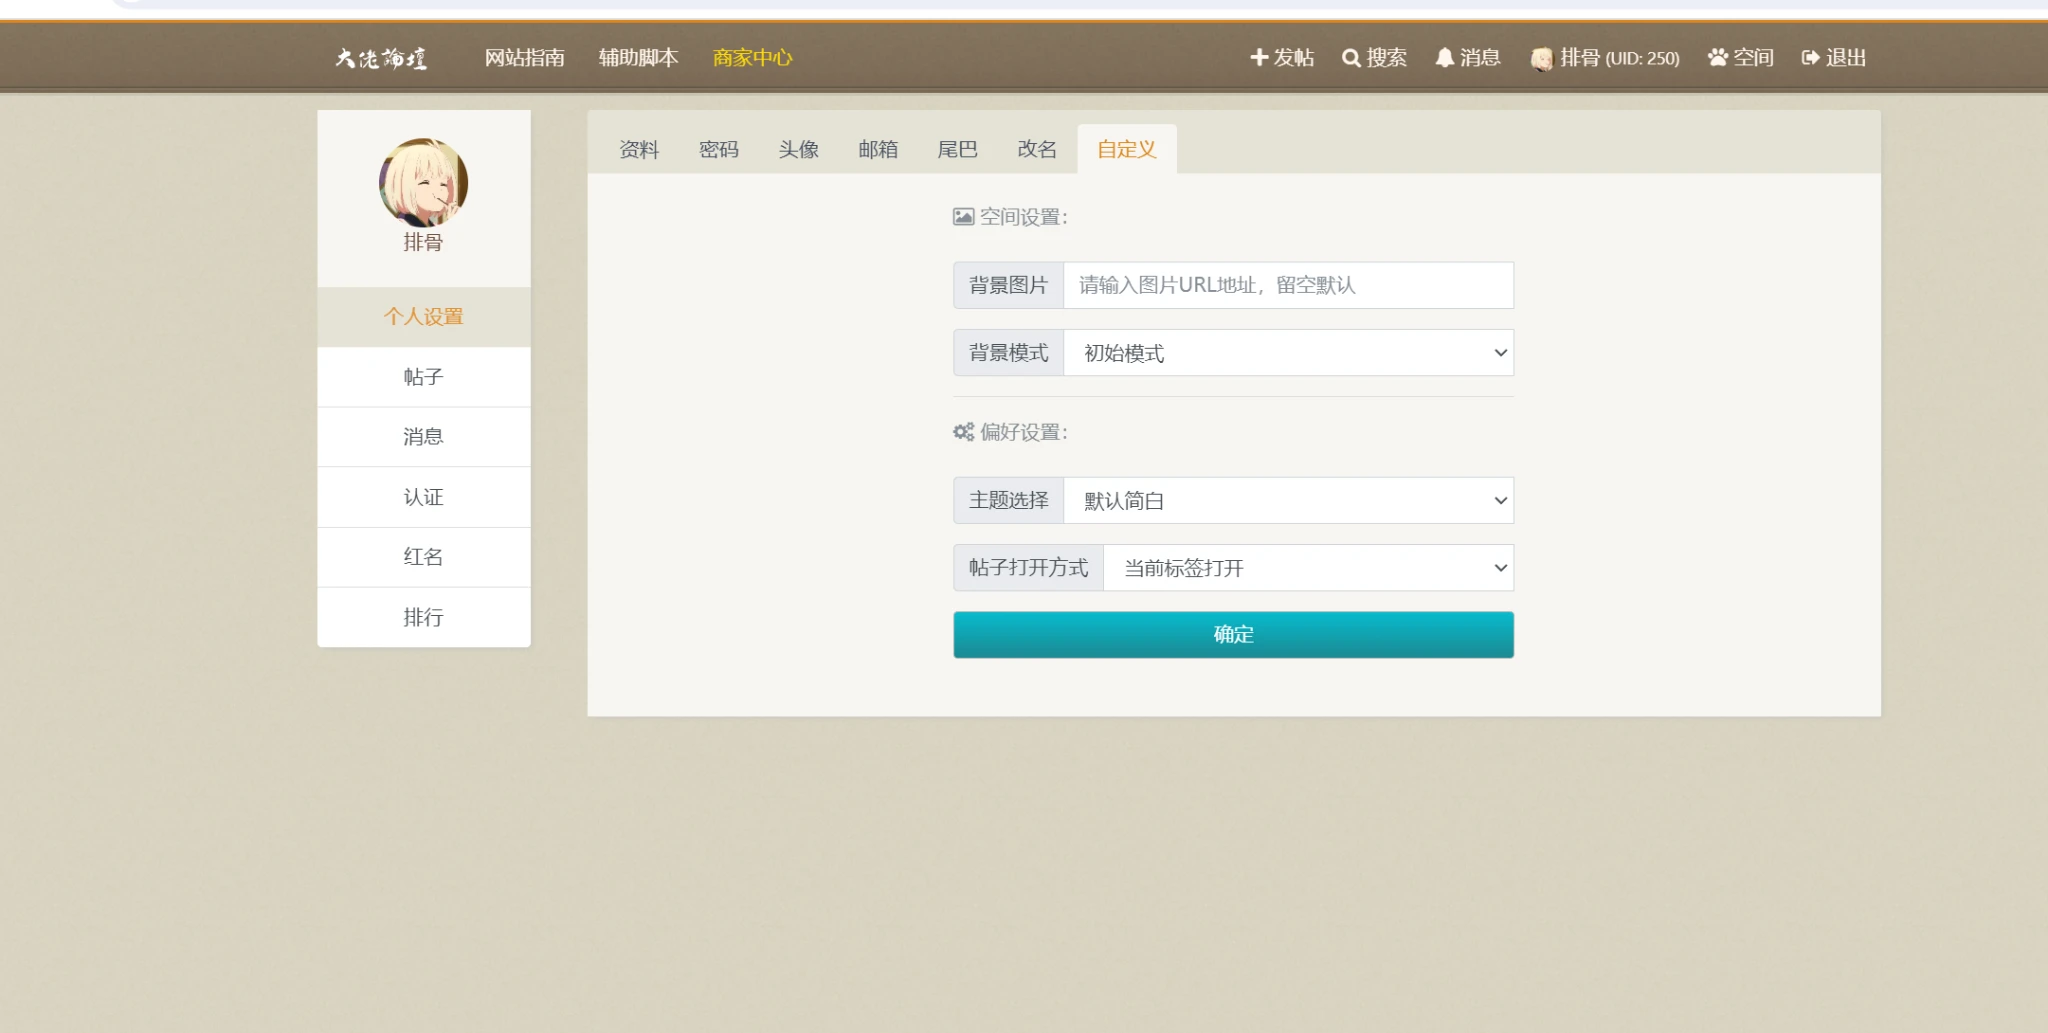Switch to the 头像 tab
2048x1033 pixels.
(x=798, y=150)
